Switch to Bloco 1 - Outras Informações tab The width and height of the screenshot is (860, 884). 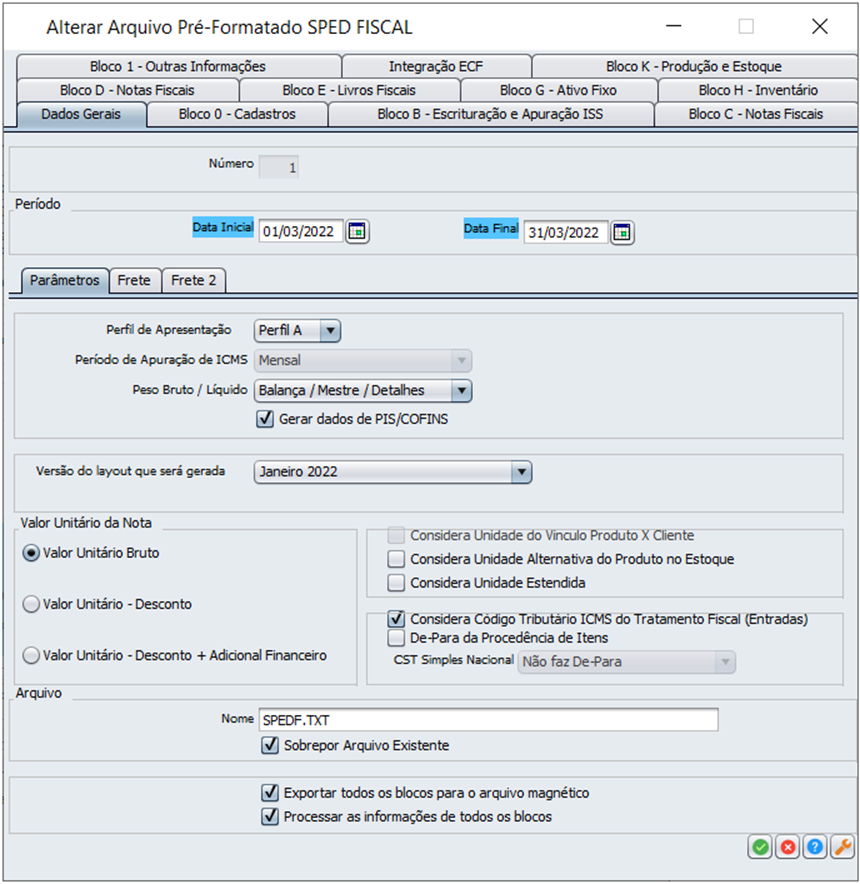178,67
